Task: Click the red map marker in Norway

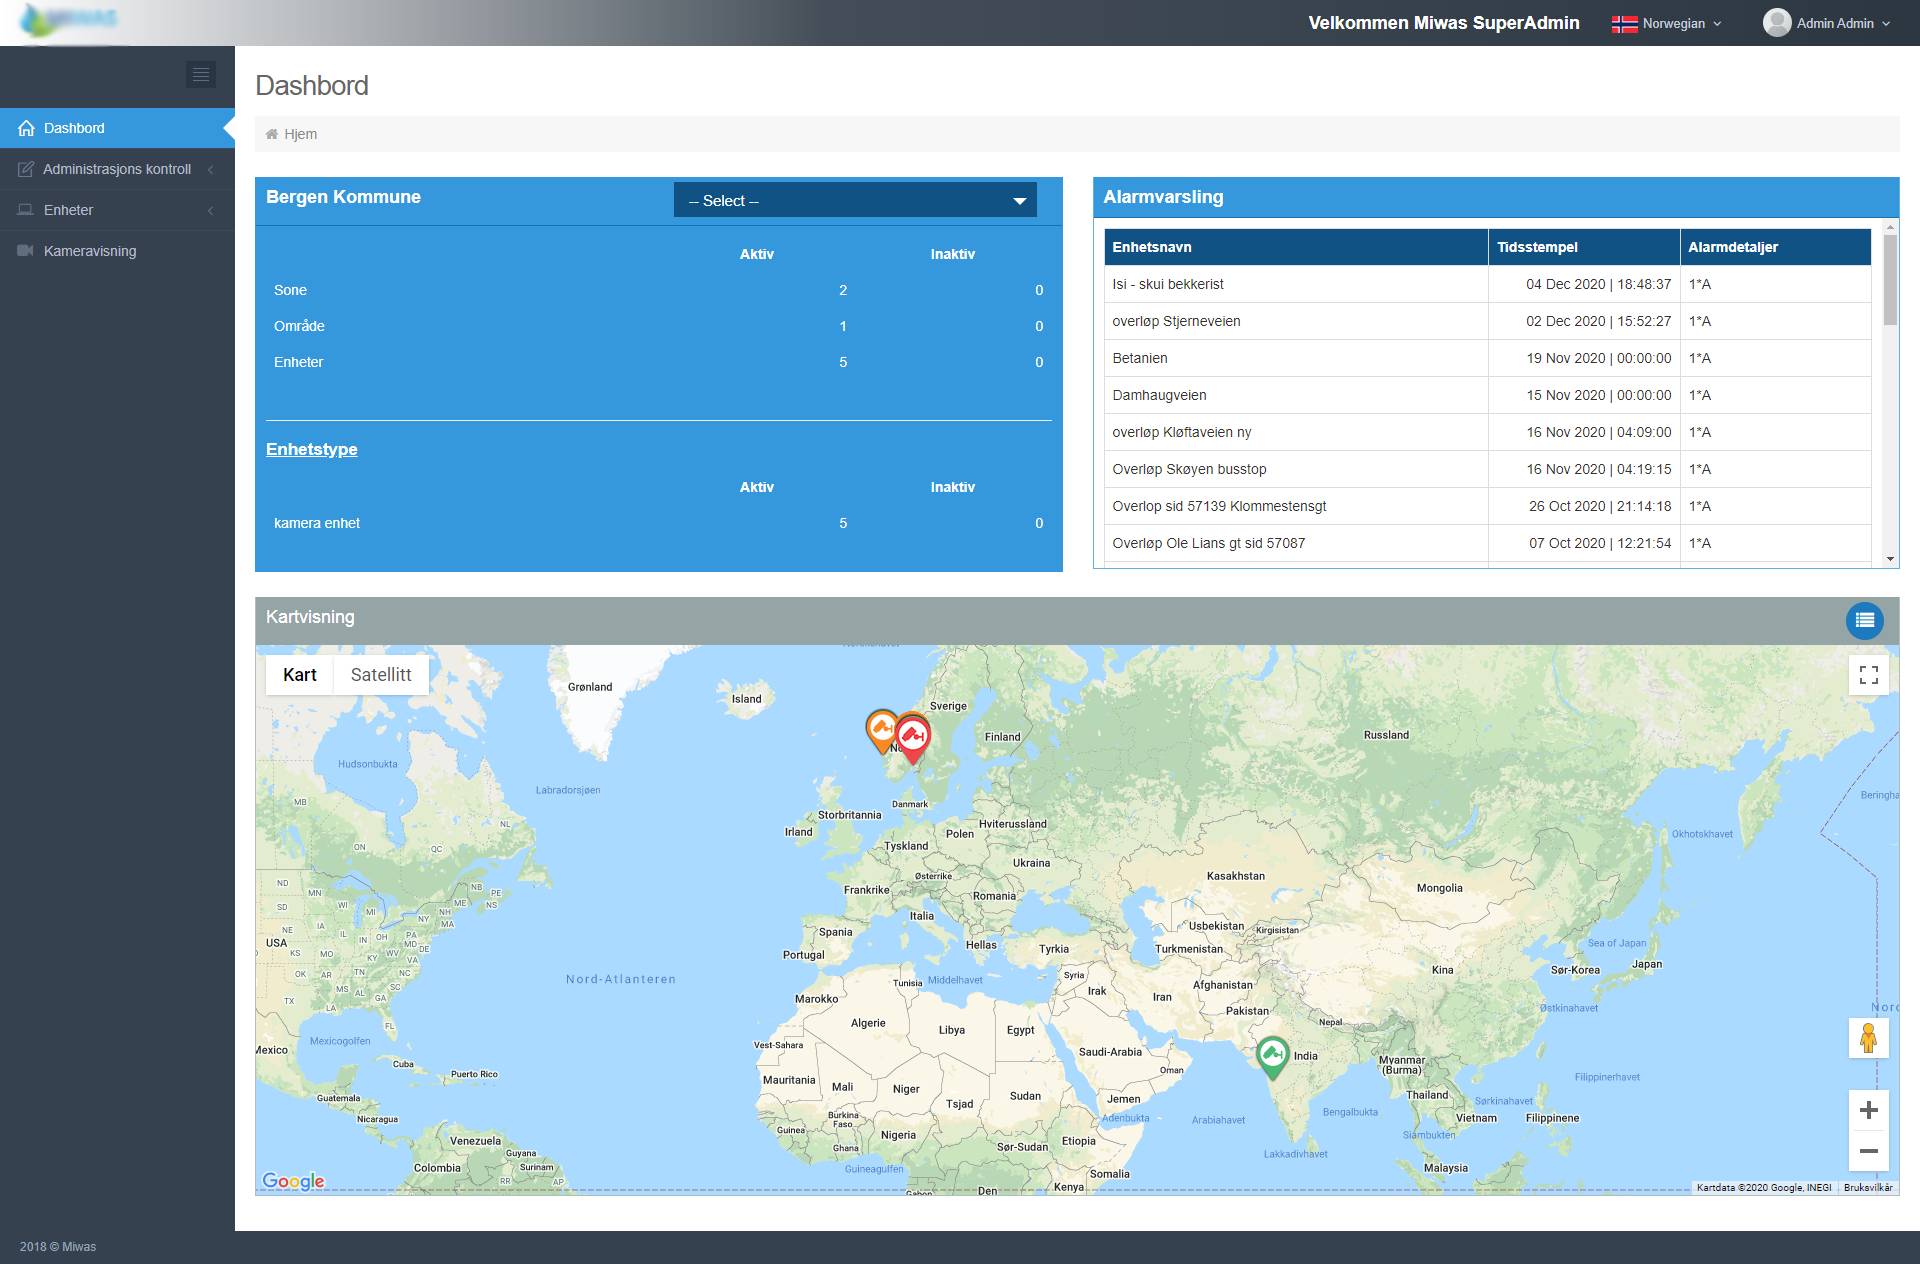Action: pos(913,737)
